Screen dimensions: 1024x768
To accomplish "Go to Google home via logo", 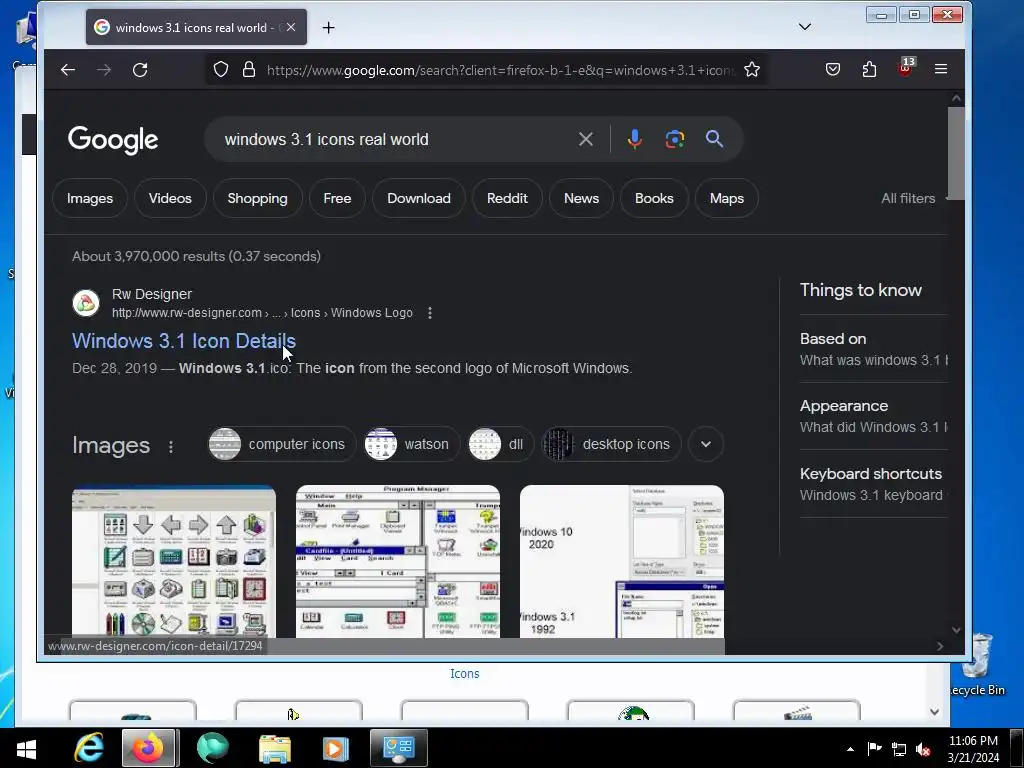I will 113,139.
